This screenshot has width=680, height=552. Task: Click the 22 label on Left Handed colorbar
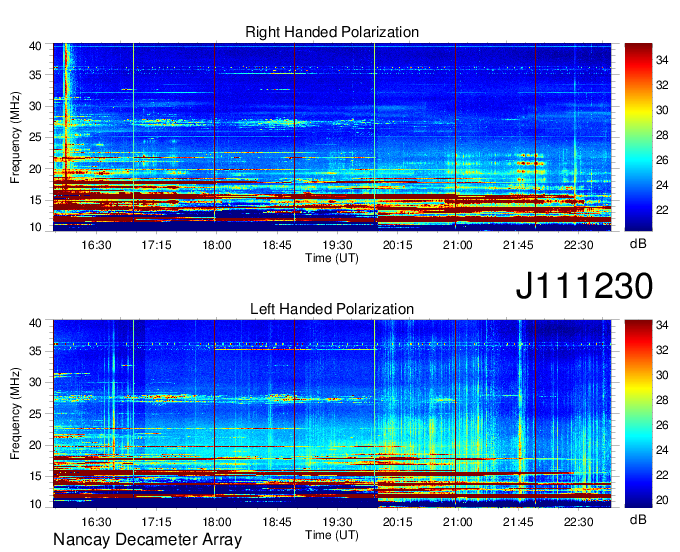[662, 475]
